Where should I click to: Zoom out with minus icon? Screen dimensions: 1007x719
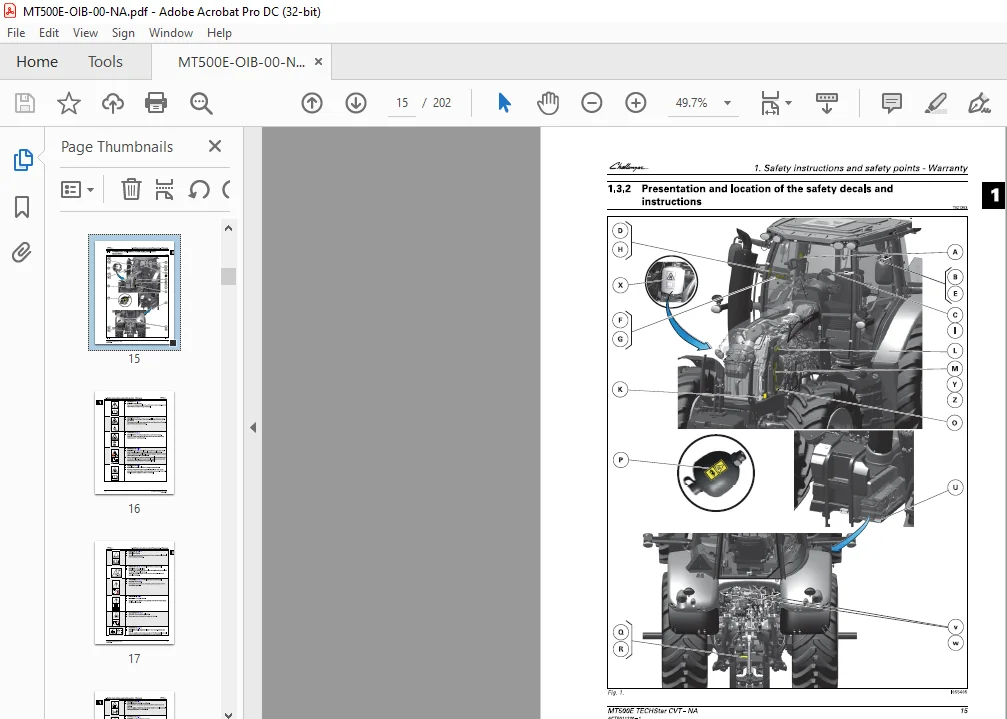click(x=591, y=103)
